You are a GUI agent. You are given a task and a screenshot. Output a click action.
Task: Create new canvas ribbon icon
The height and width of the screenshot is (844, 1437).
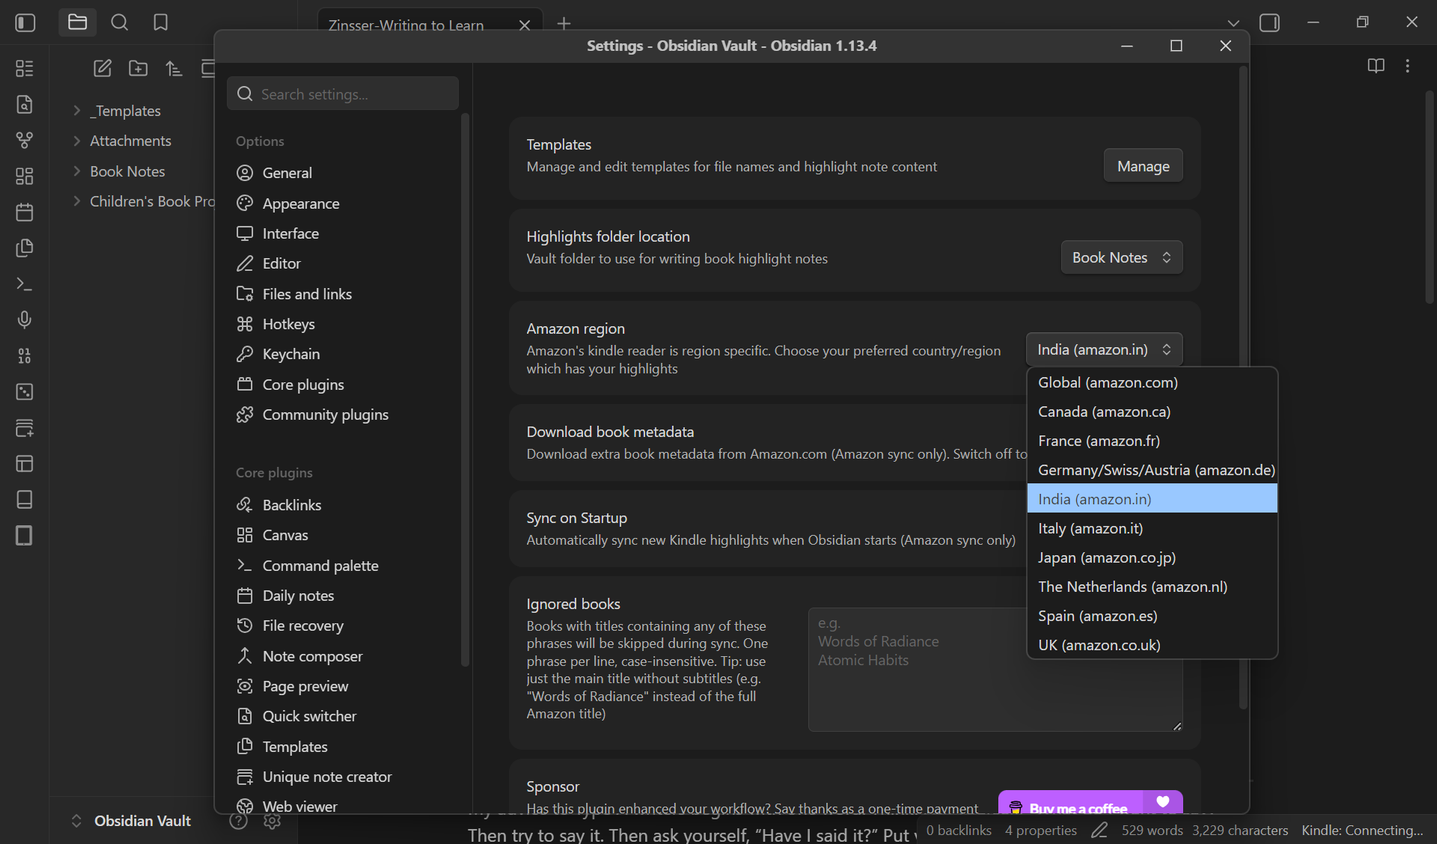pos(25,176)
